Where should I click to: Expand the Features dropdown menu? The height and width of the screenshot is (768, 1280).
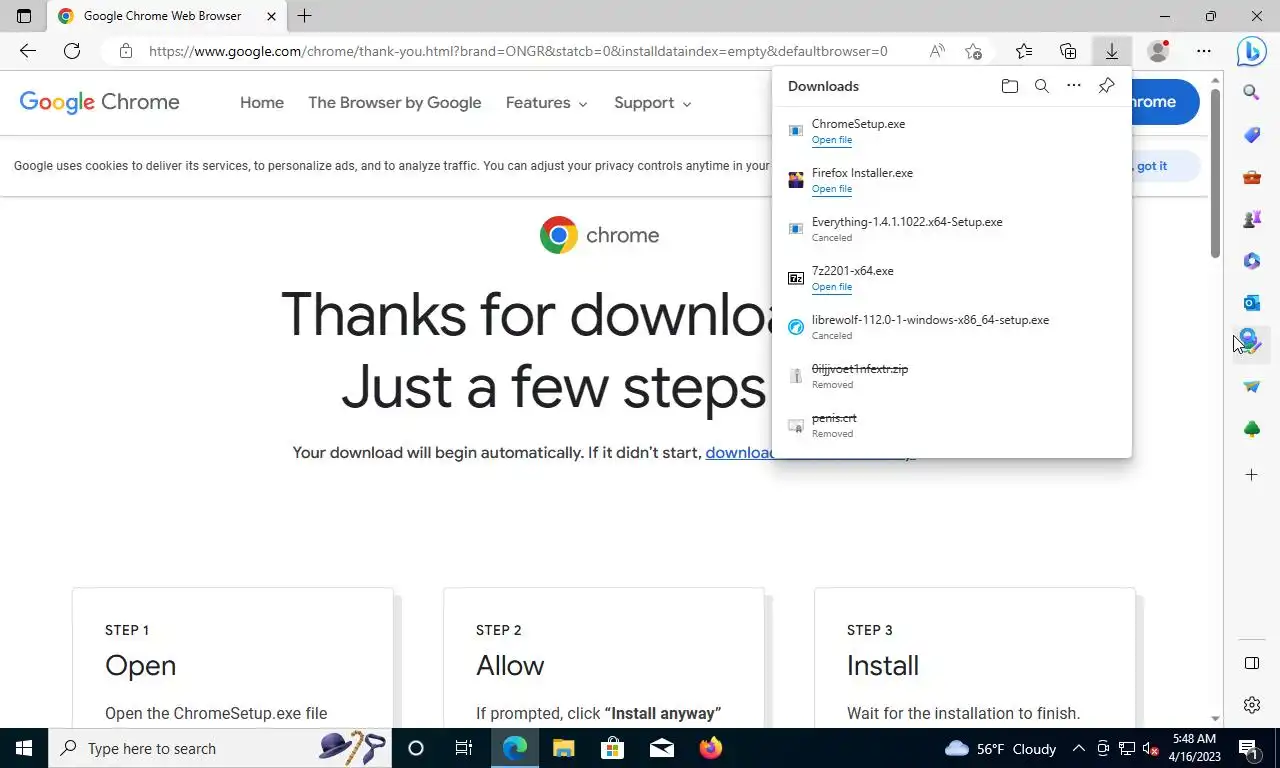coord(547,103)
